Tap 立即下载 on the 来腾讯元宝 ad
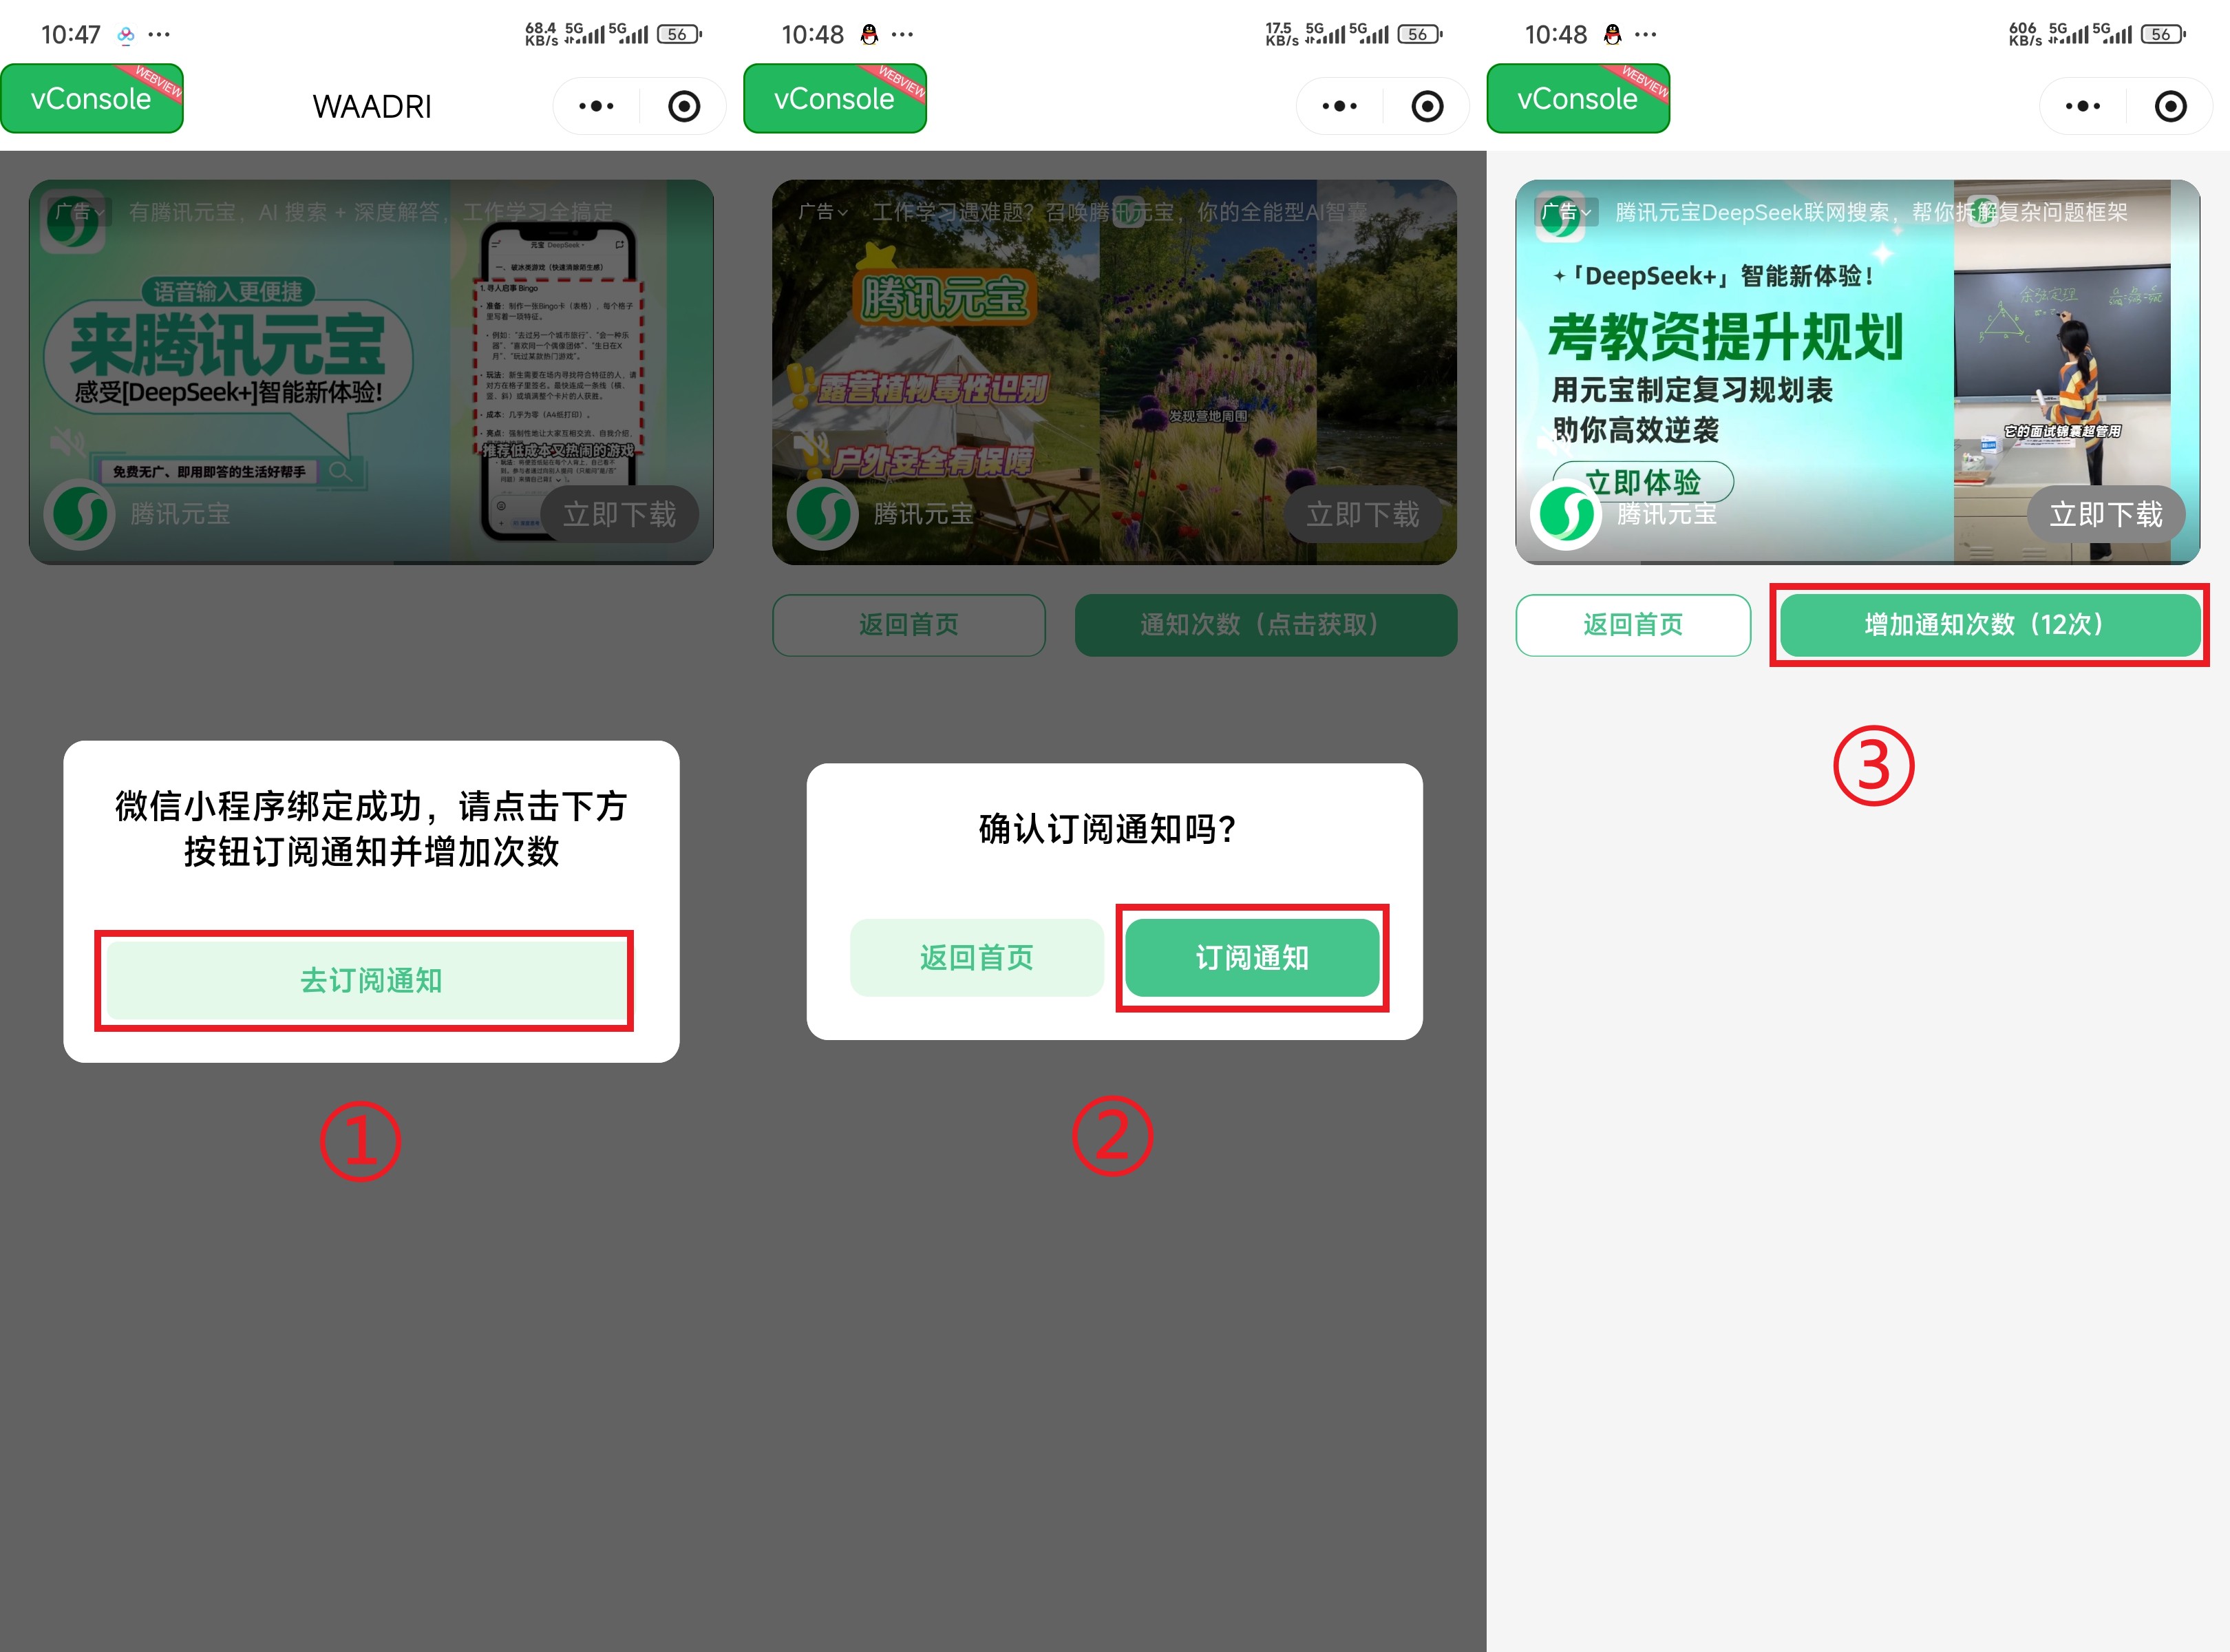Screen dimensions: 2230x1652 pyautogui.click(x=619, y=514)
